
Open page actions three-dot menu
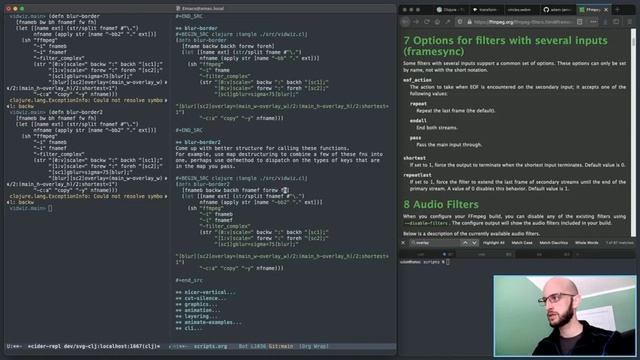click(x=593, y=22)
